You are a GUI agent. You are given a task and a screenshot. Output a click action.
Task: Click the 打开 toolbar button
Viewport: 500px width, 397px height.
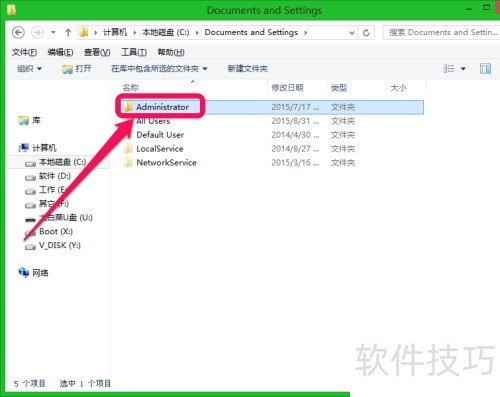tap(77, 69)
